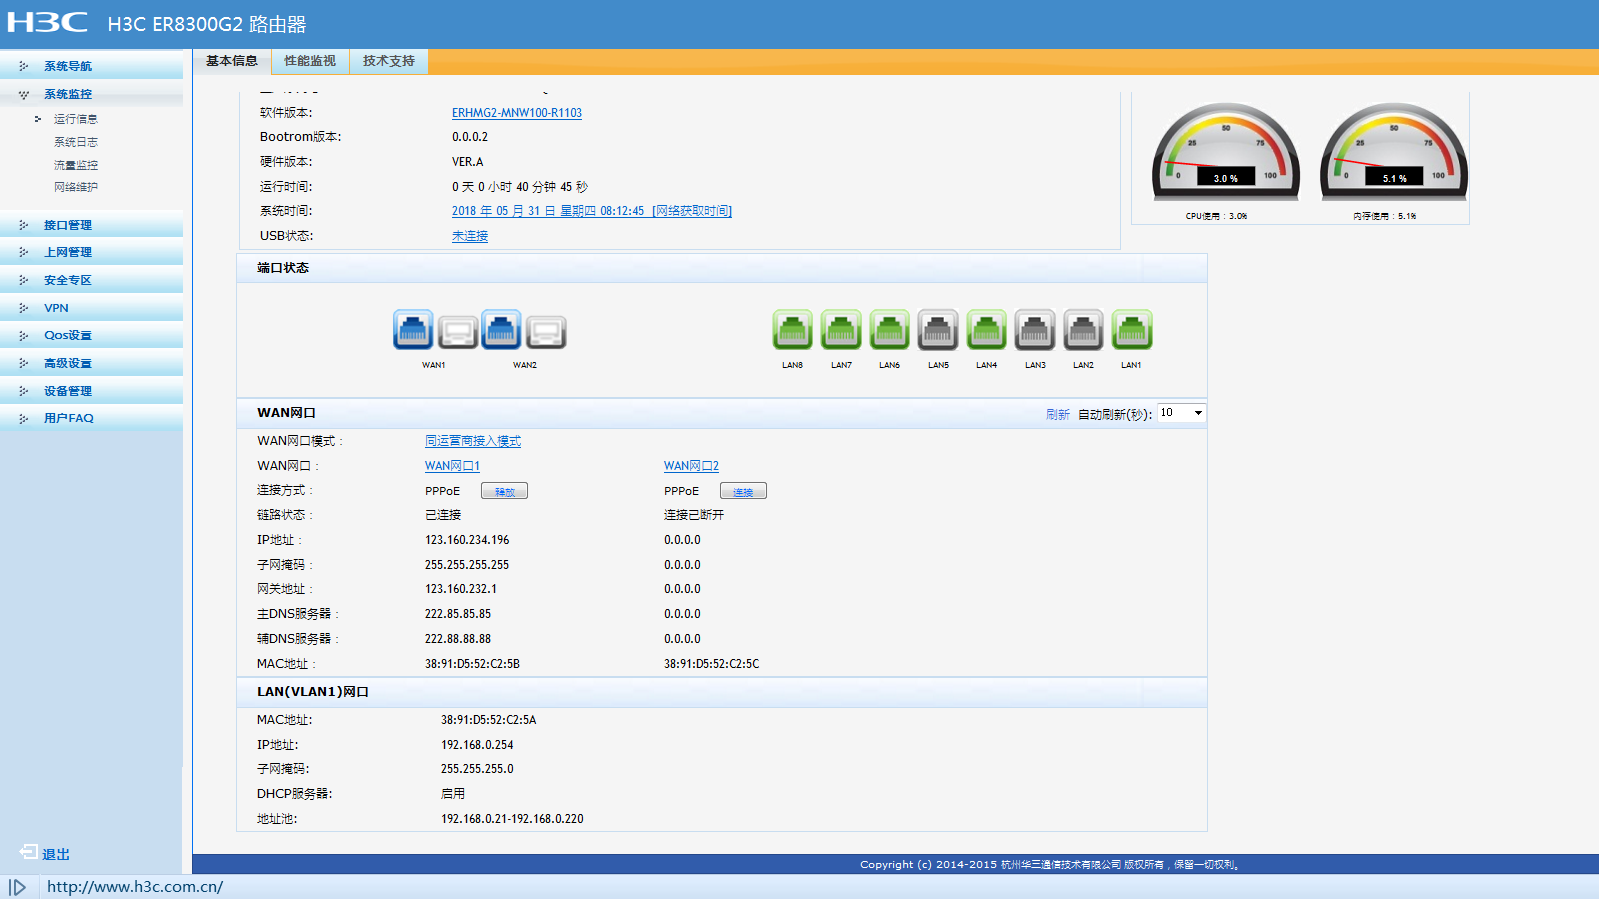Open the WAN网口1 link
Viewport: 1599px width, 899px height.
[x=452, y=466]
